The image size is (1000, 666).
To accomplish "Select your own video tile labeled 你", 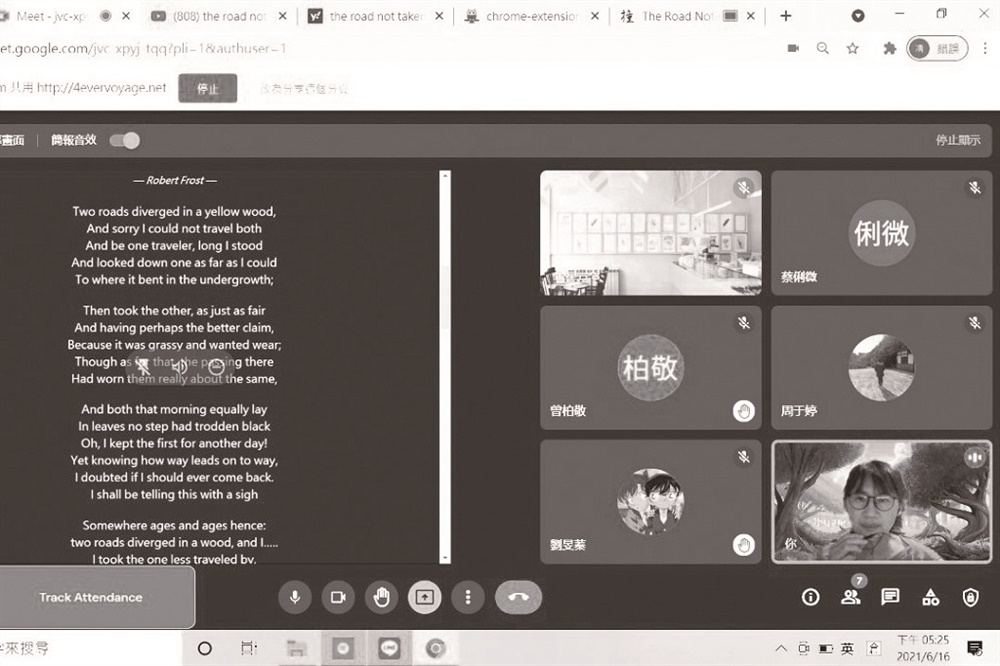I will click(881, 501).
